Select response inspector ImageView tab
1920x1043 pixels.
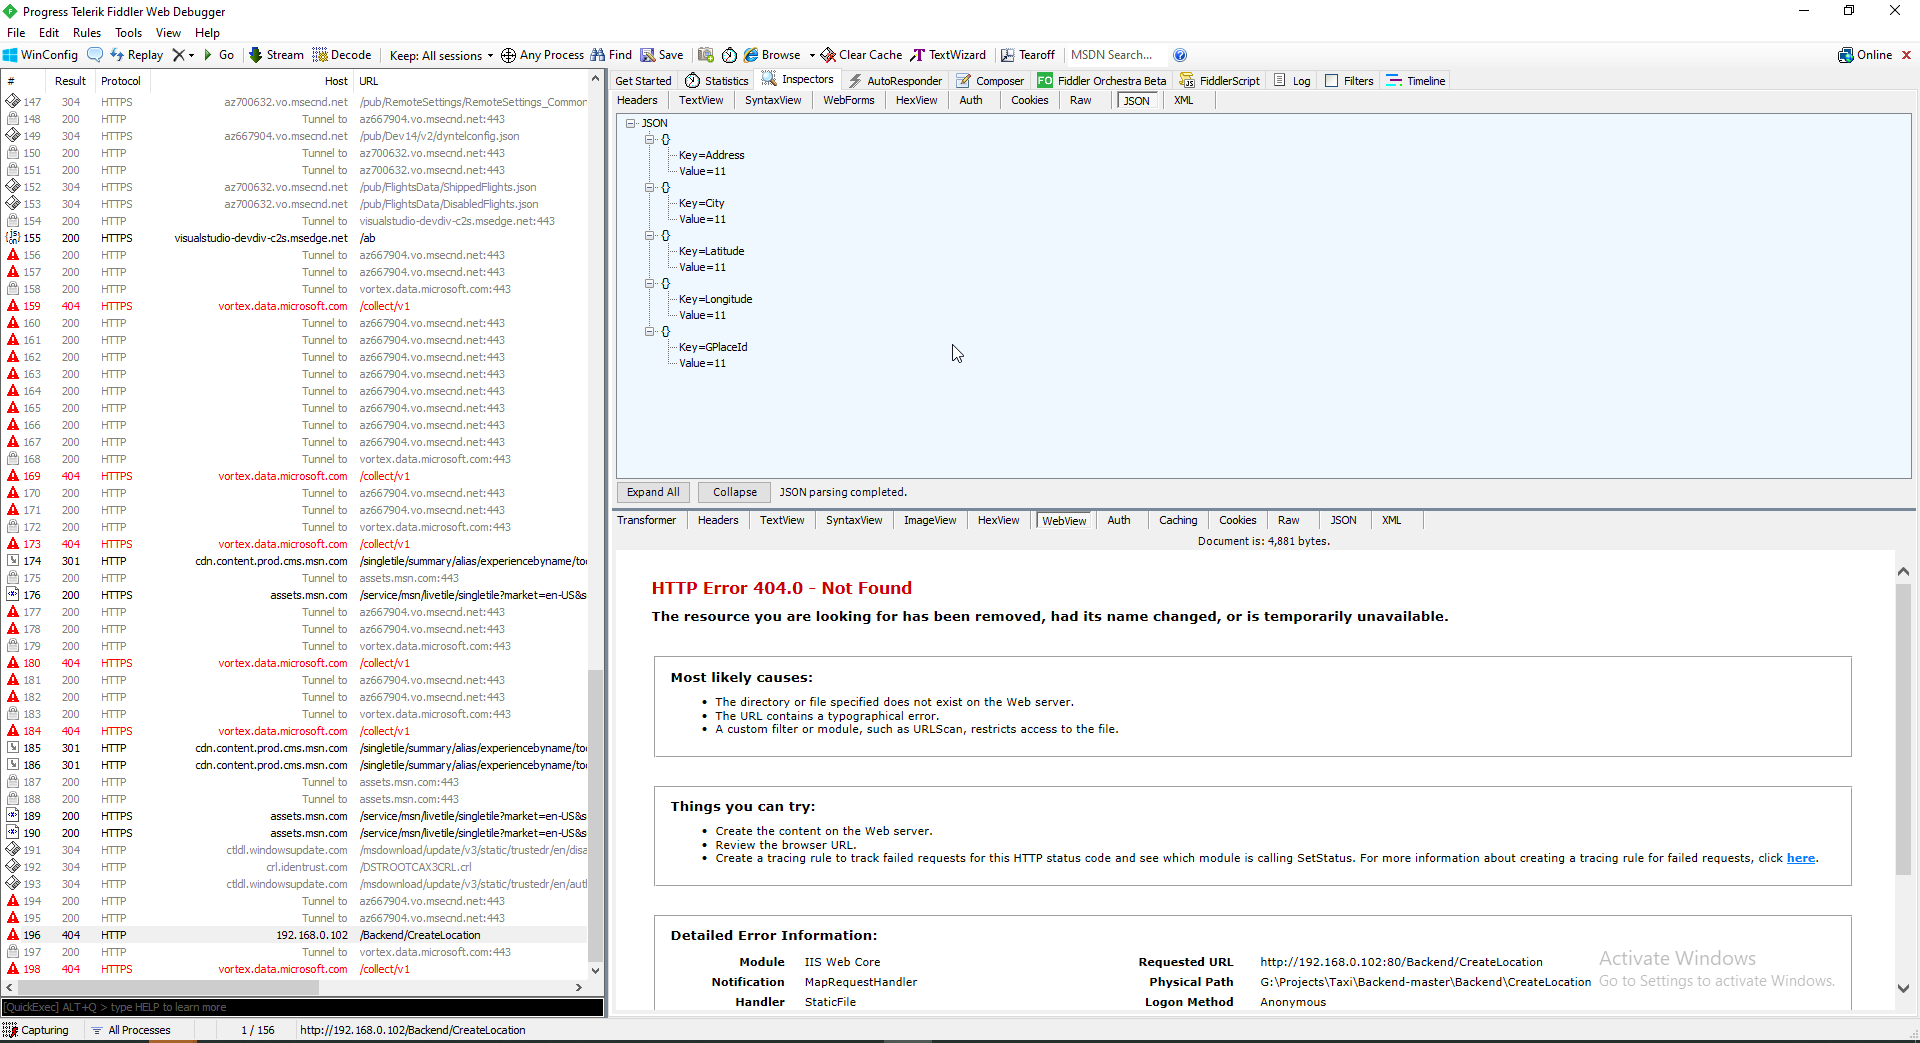(x=930, y=520)
